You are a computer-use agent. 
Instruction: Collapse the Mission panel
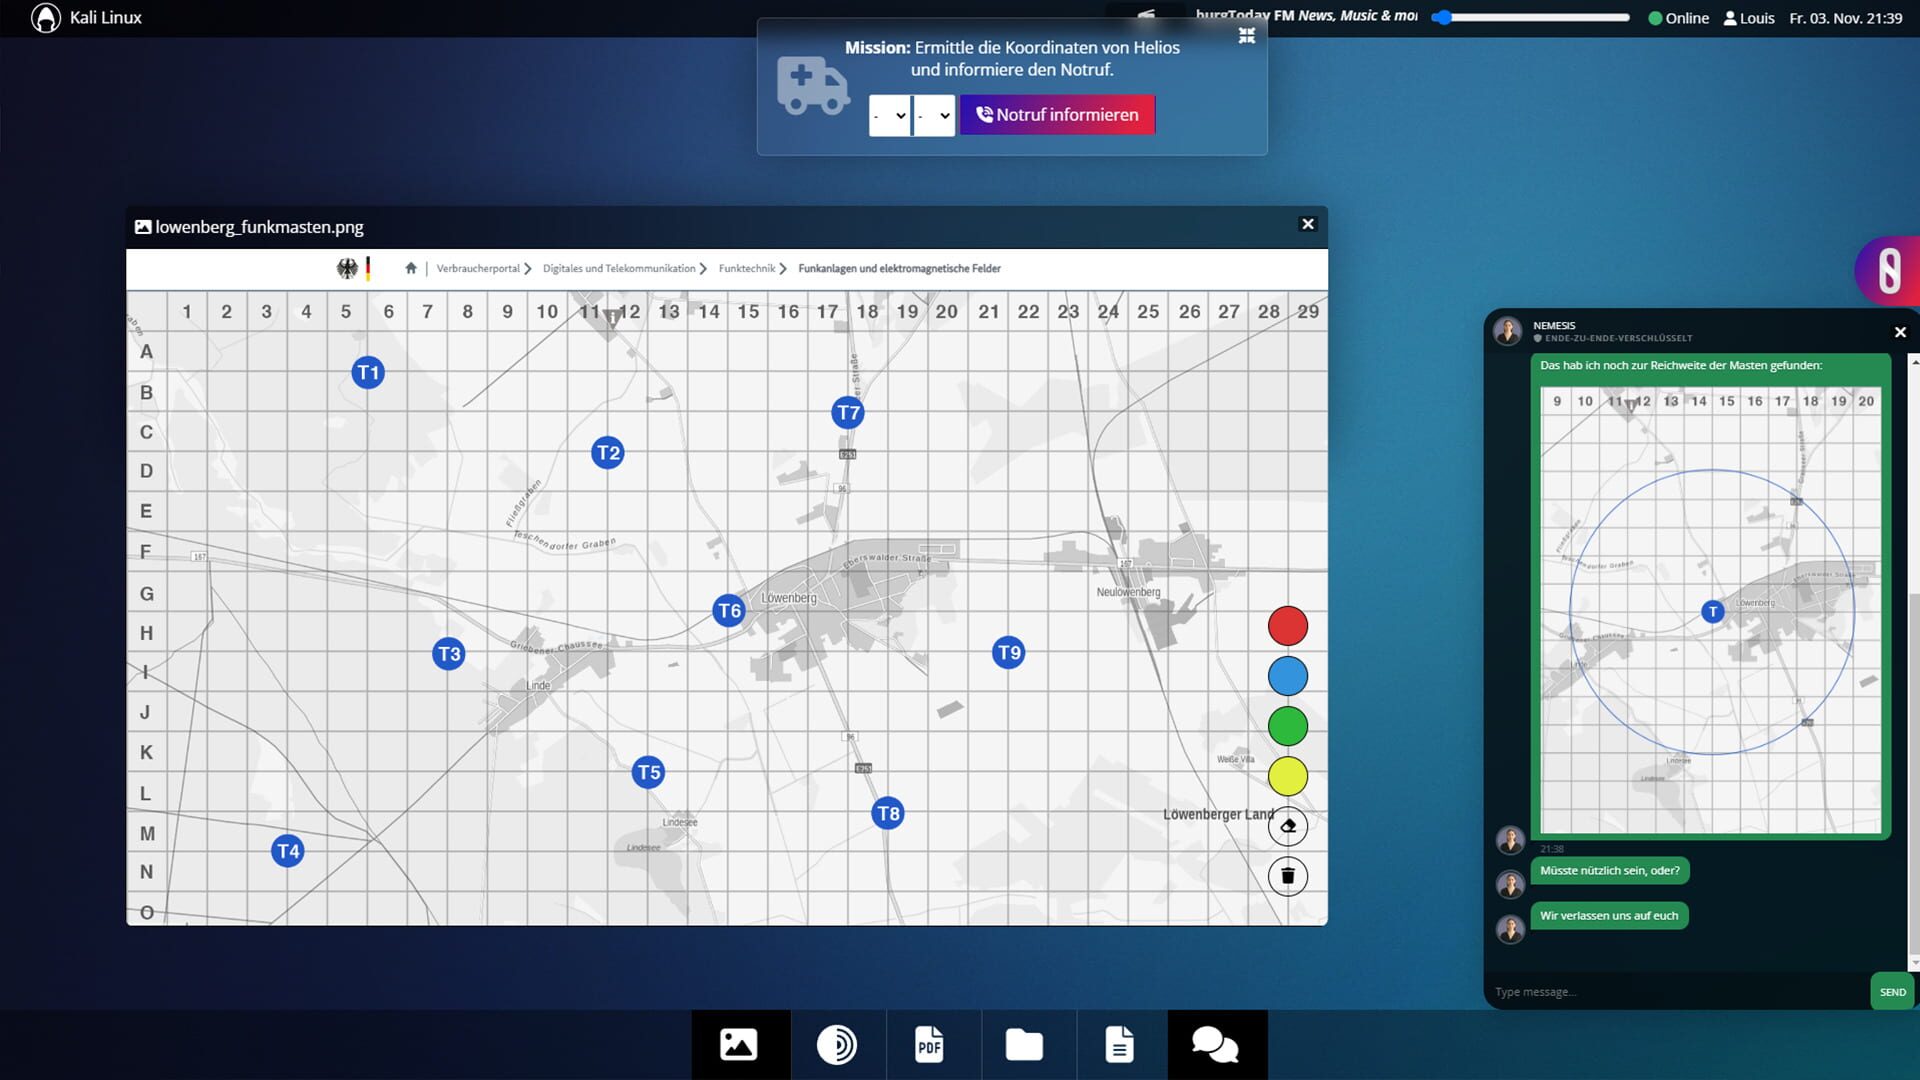[x=1247, y=35]
